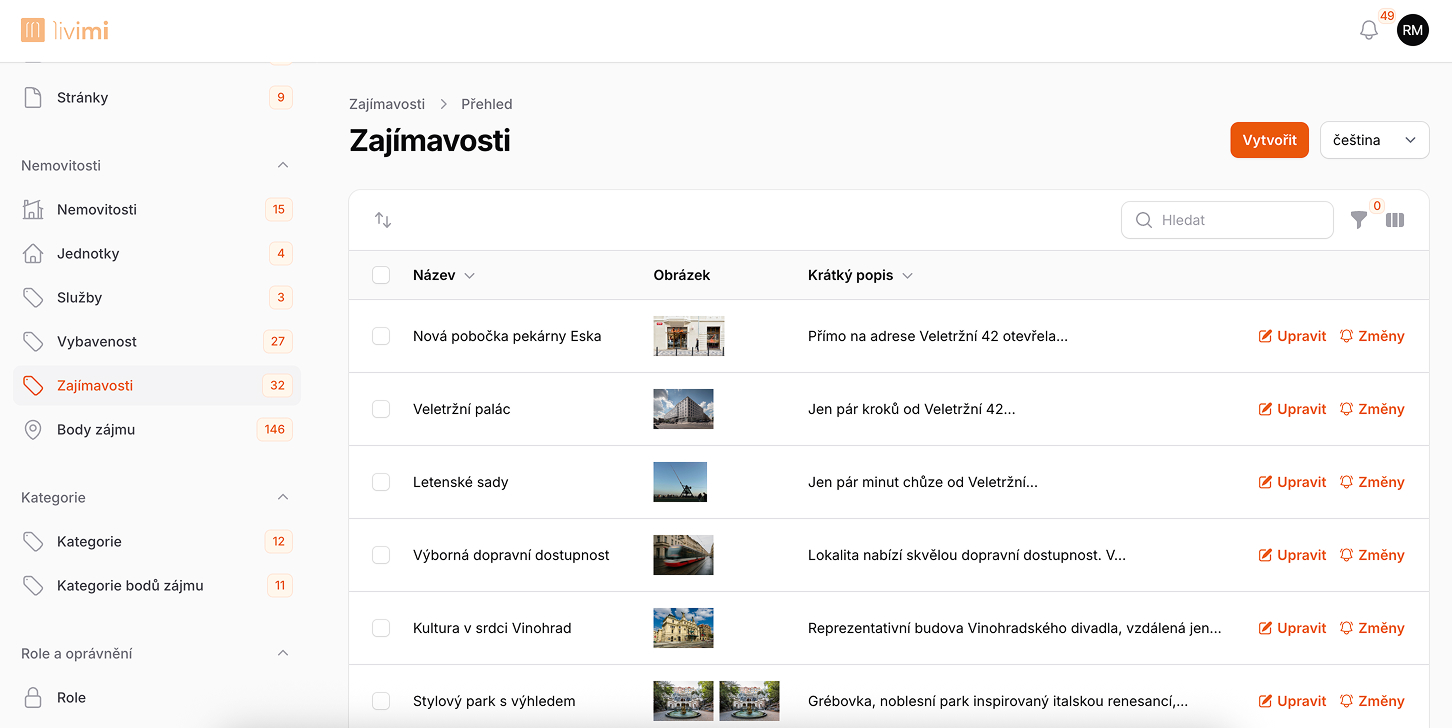
Task: Click the 'Jen pár kroků od Veletržní 42...' description
Action: pos(911,409)
